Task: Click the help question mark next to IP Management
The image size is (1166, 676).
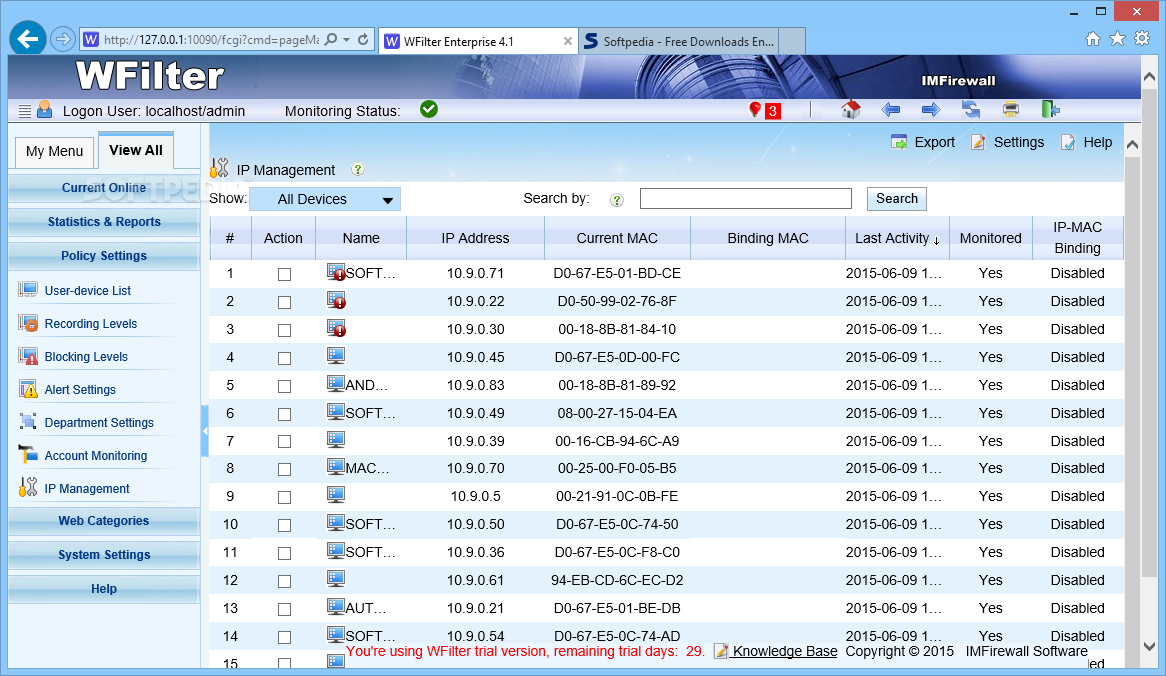Action: (x=358, y=170)
